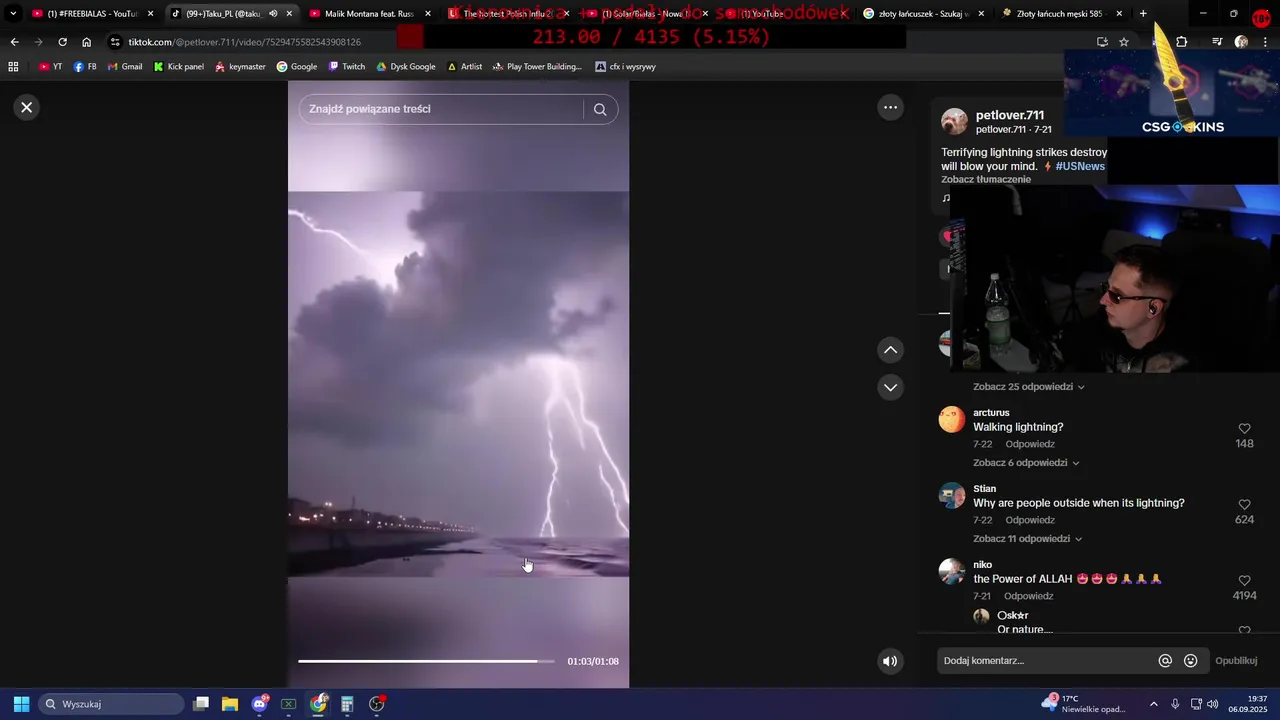Open the Chrome apps grid icon
The image size is (1280, 720).
13,67
